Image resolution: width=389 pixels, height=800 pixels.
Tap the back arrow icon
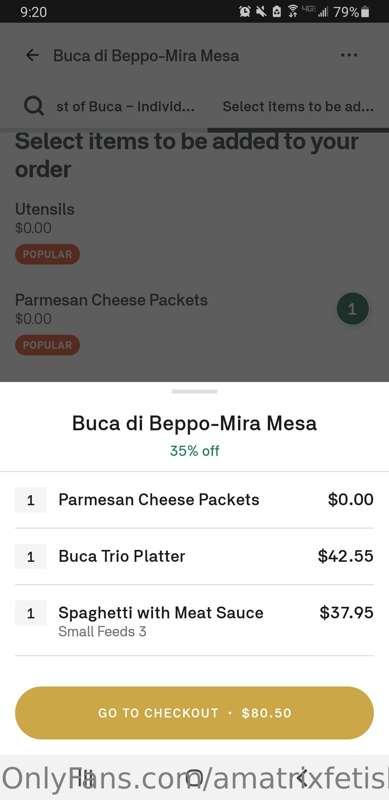pyautogui.click(x=32, y=56)
